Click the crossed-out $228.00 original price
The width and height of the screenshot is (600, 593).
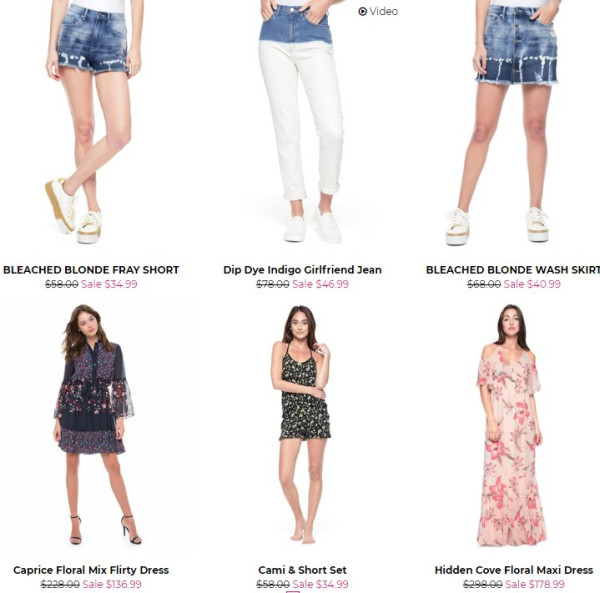(x=60, y=584)
